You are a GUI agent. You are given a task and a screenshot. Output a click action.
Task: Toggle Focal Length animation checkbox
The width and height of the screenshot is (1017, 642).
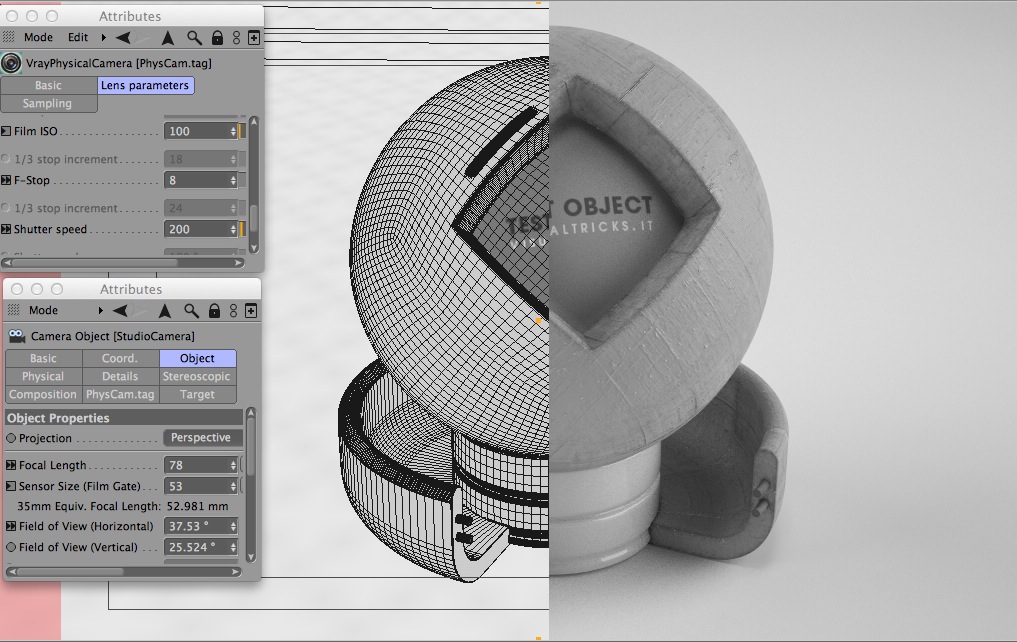click(x=11, y=465)
